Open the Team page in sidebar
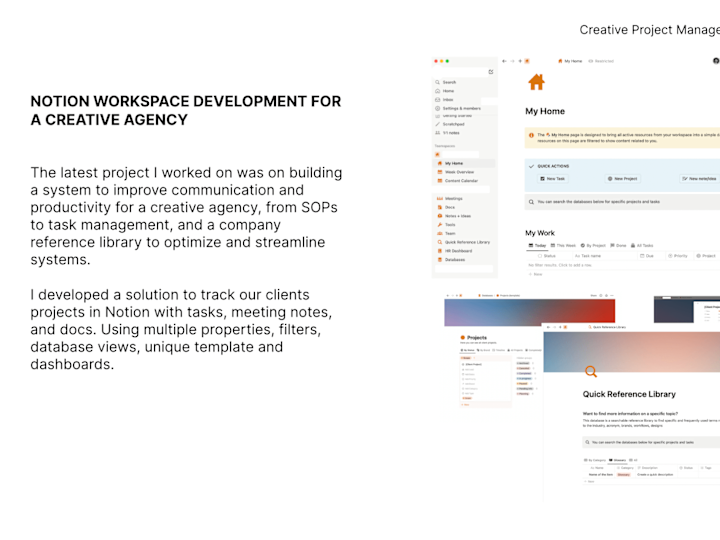 (x=446, y=233)
